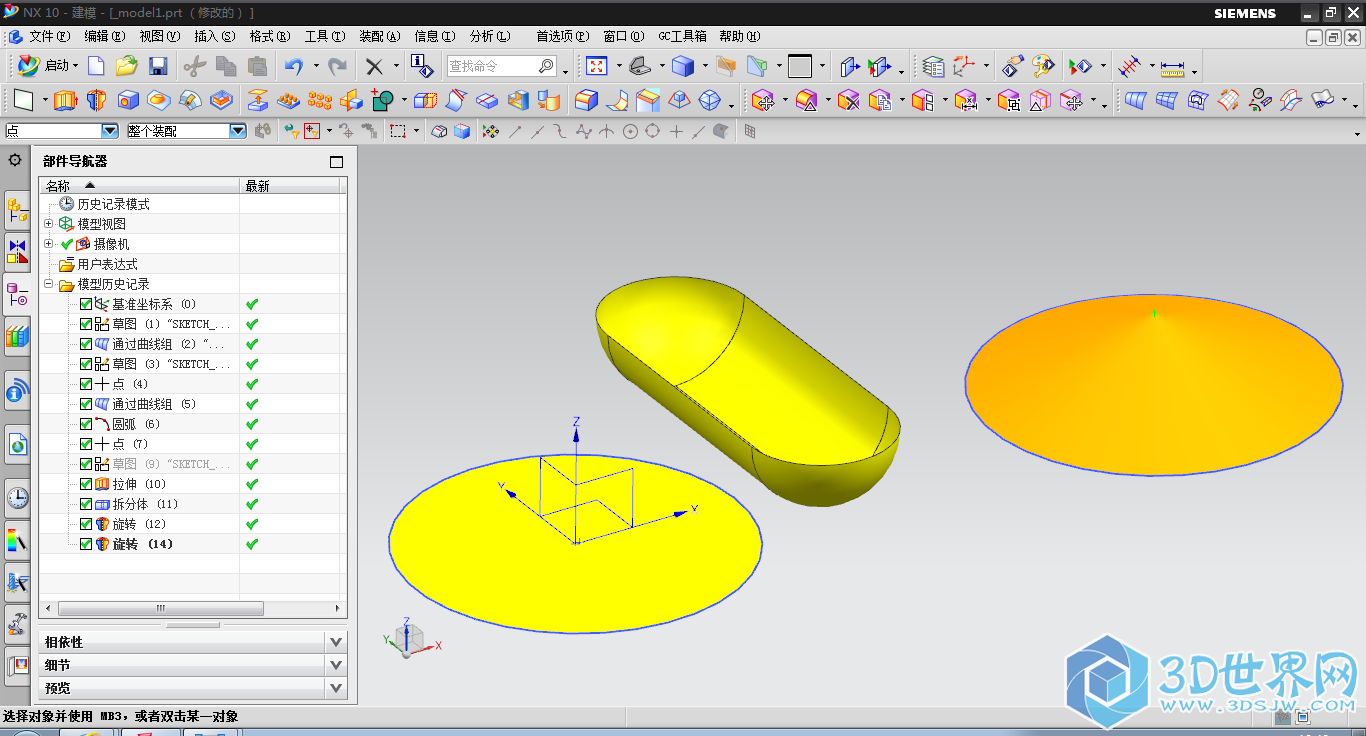The height and width of the screenshot is (736, 1366).
Task: Expand the 摄像机 tree node
Action: 49,244
